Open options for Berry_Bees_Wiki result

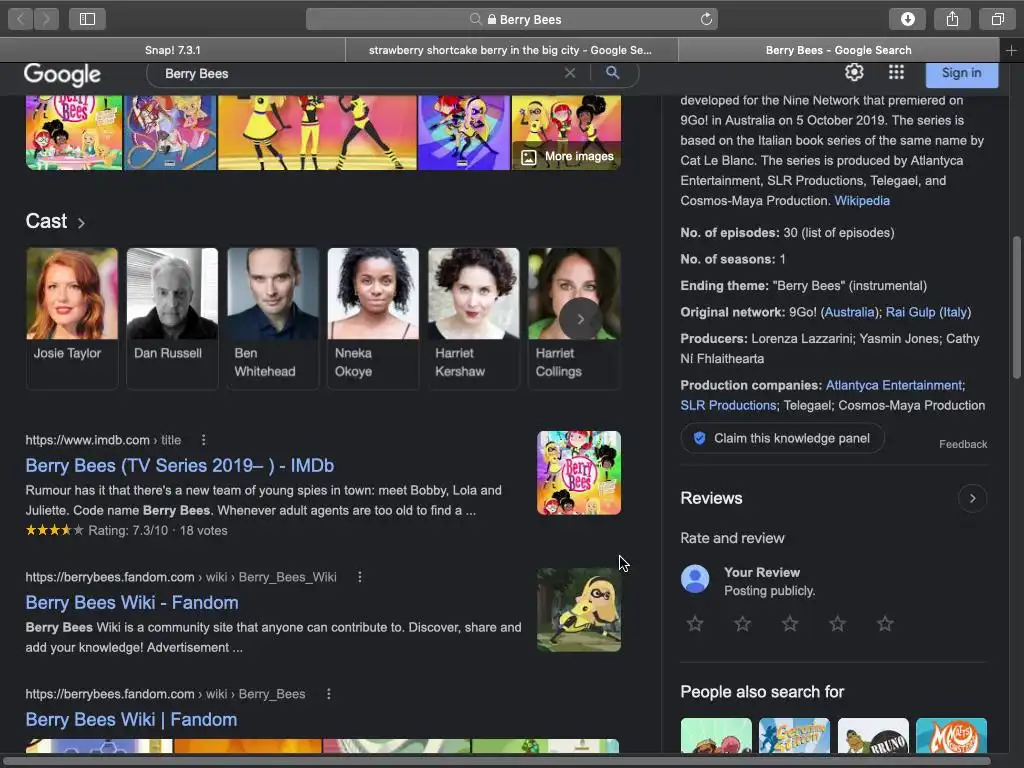360,577
